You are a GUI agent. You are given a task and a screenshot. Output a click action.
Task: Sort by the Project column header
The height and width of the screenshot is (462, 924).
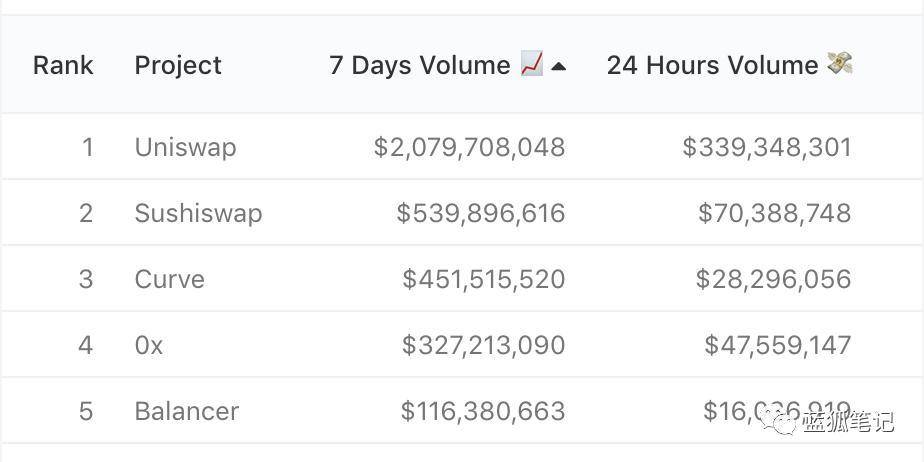178,66
